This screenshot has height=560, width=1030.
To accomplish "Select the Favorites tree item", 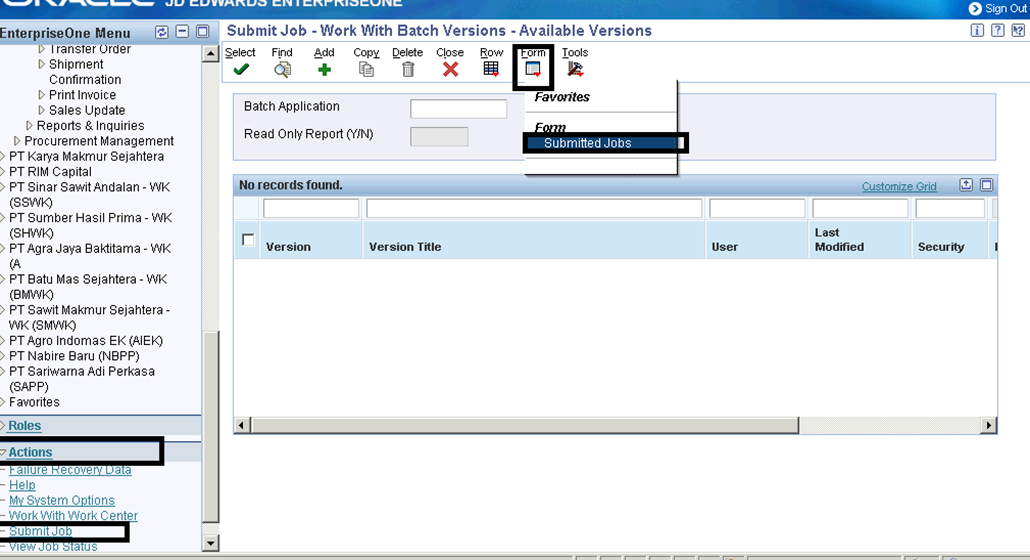I will [34, 402].
